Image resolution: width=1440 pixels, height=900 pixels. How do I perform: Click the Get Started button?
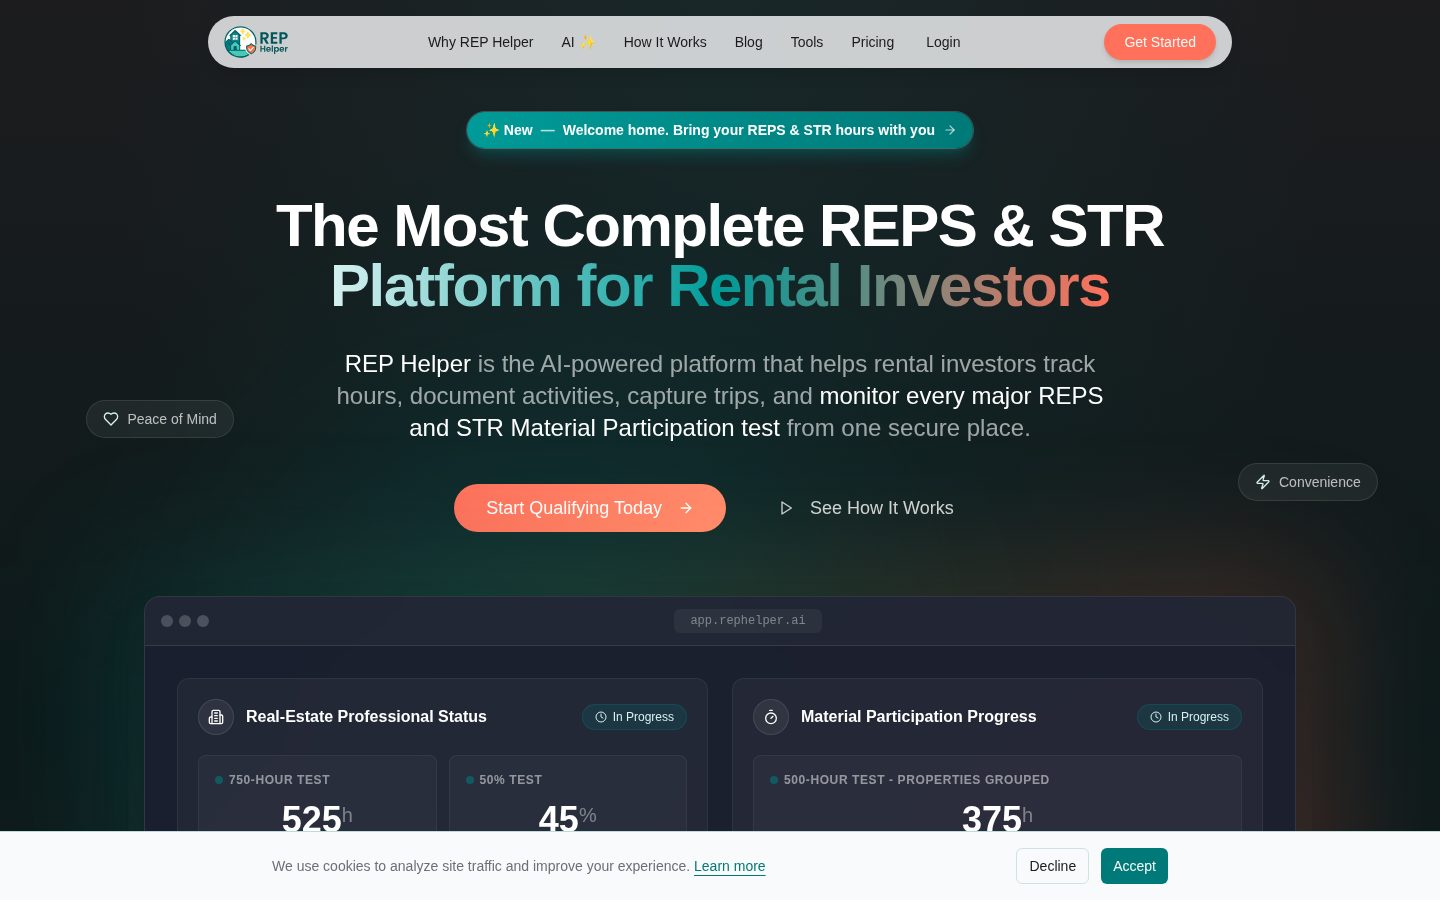[x=1160, y=42]
